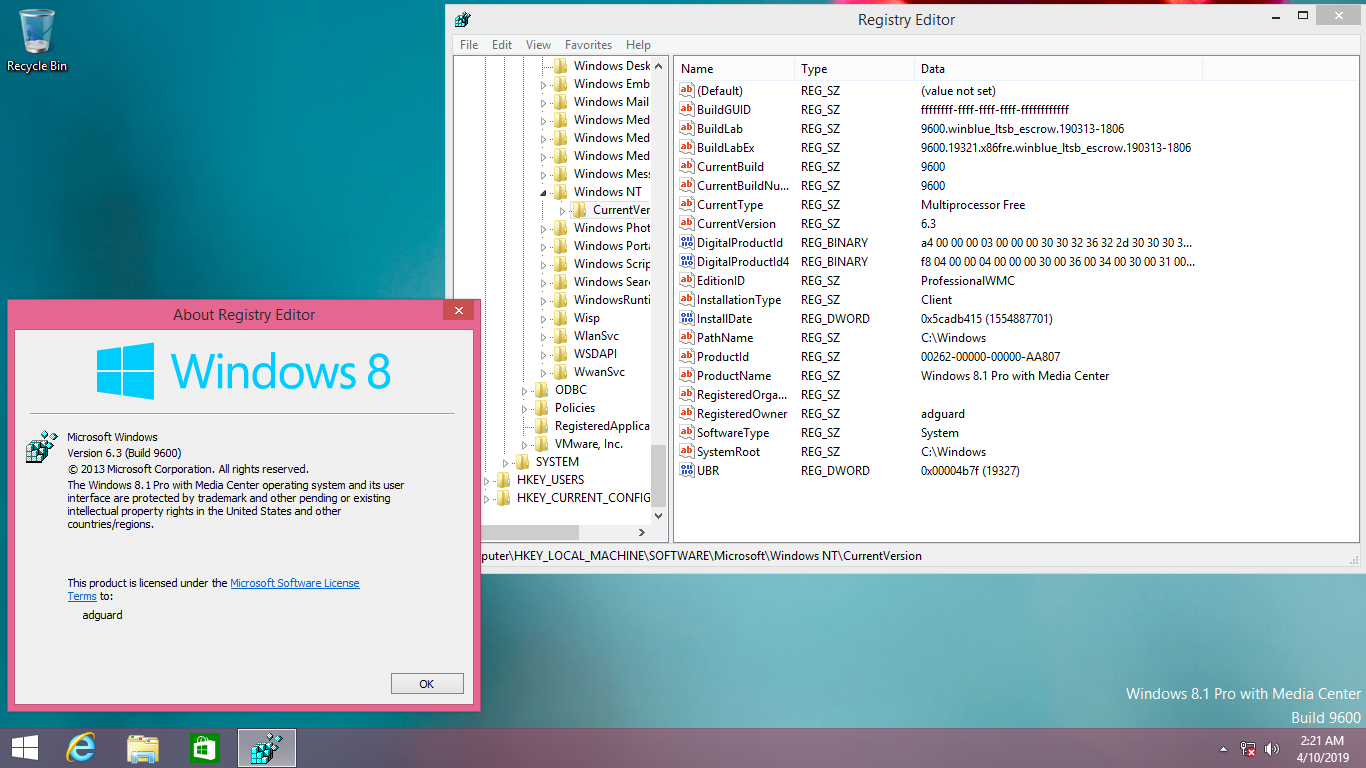This screenshot has height=768, width=1366.
Task: Click the volume speaker tray icon
Action: pos(1272,748)
